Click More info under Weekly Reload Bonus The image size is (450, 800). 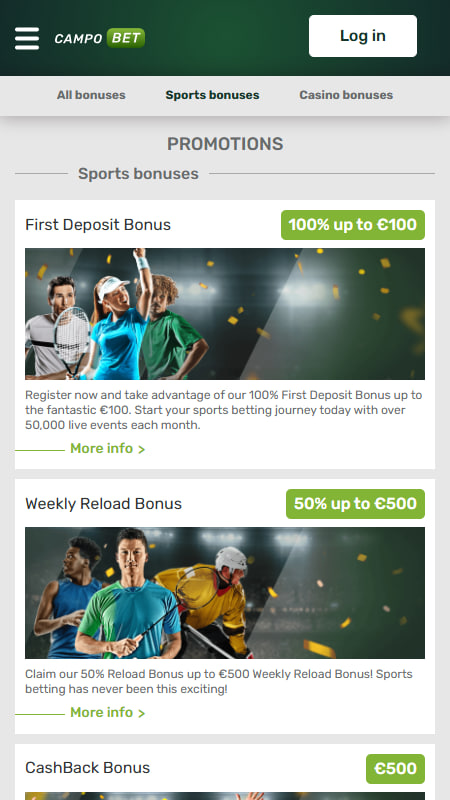108,712
